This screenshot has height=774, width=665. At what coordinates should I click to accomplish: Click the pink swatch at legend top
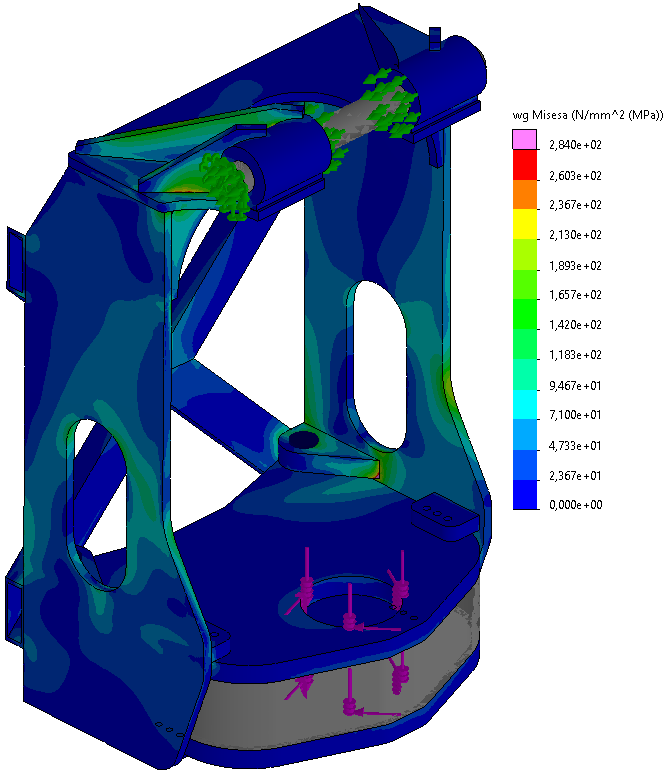[x=526, y=140]
